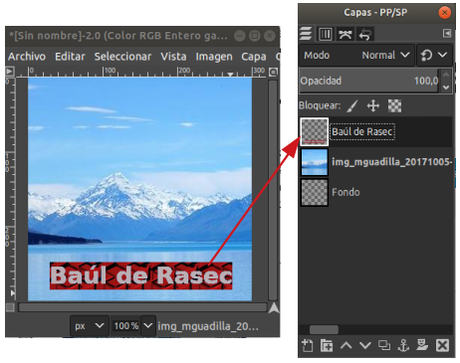Screen dimensions: 460x363
Task: Close the Capas dialog window
Action: pos(444,13)
